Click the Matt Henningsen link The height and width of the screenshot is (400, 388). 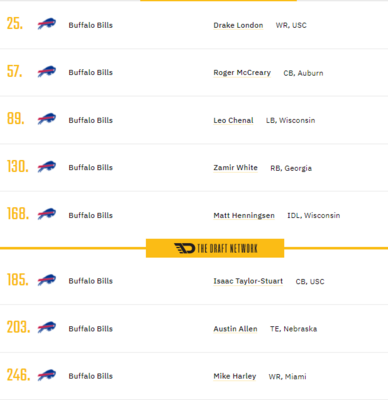(x=244, y=216)
